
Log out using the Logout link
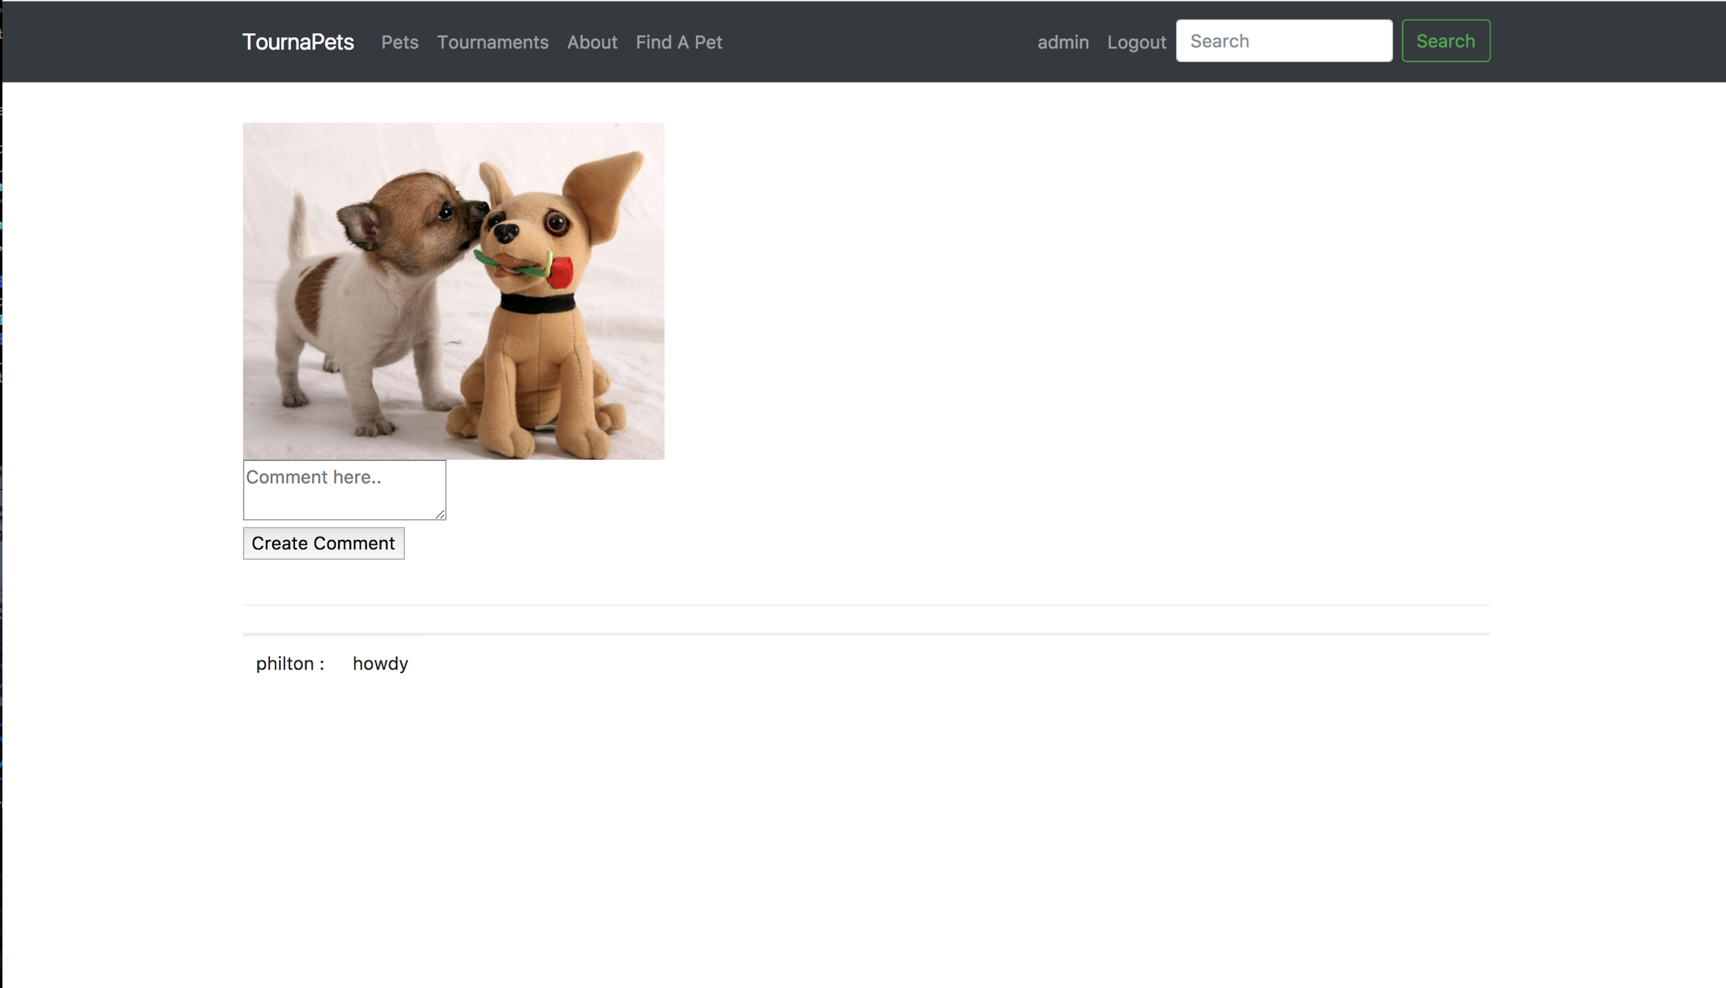(1136, 42)
